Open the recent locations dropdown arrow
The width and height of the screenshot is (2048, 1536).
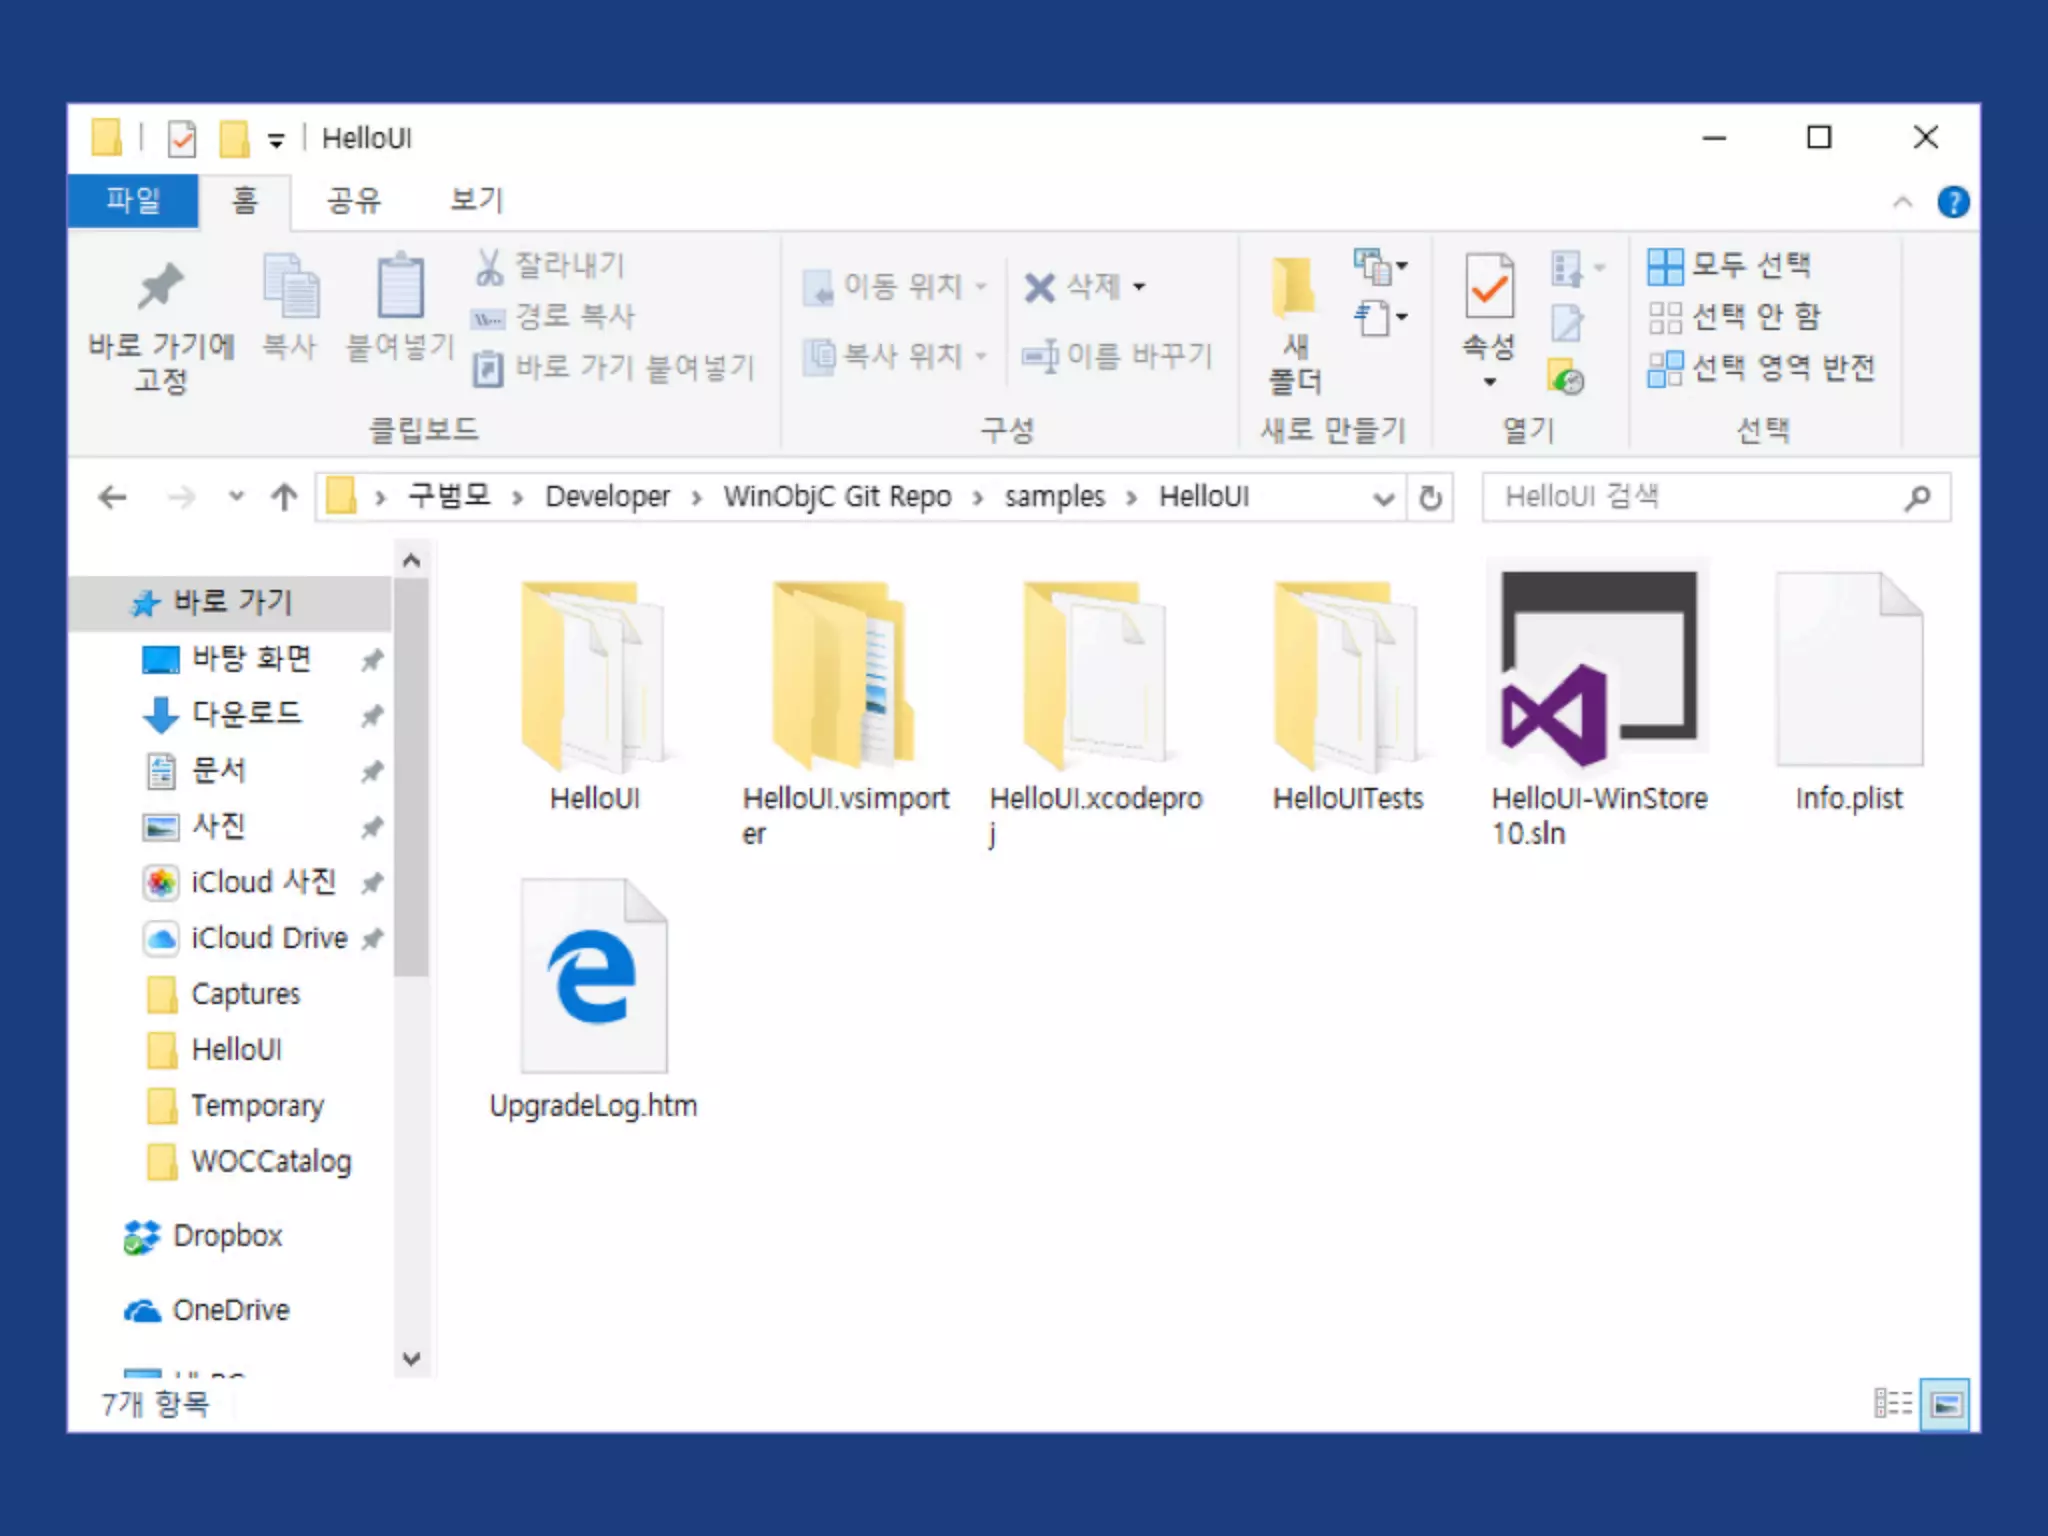pos(236,496)
